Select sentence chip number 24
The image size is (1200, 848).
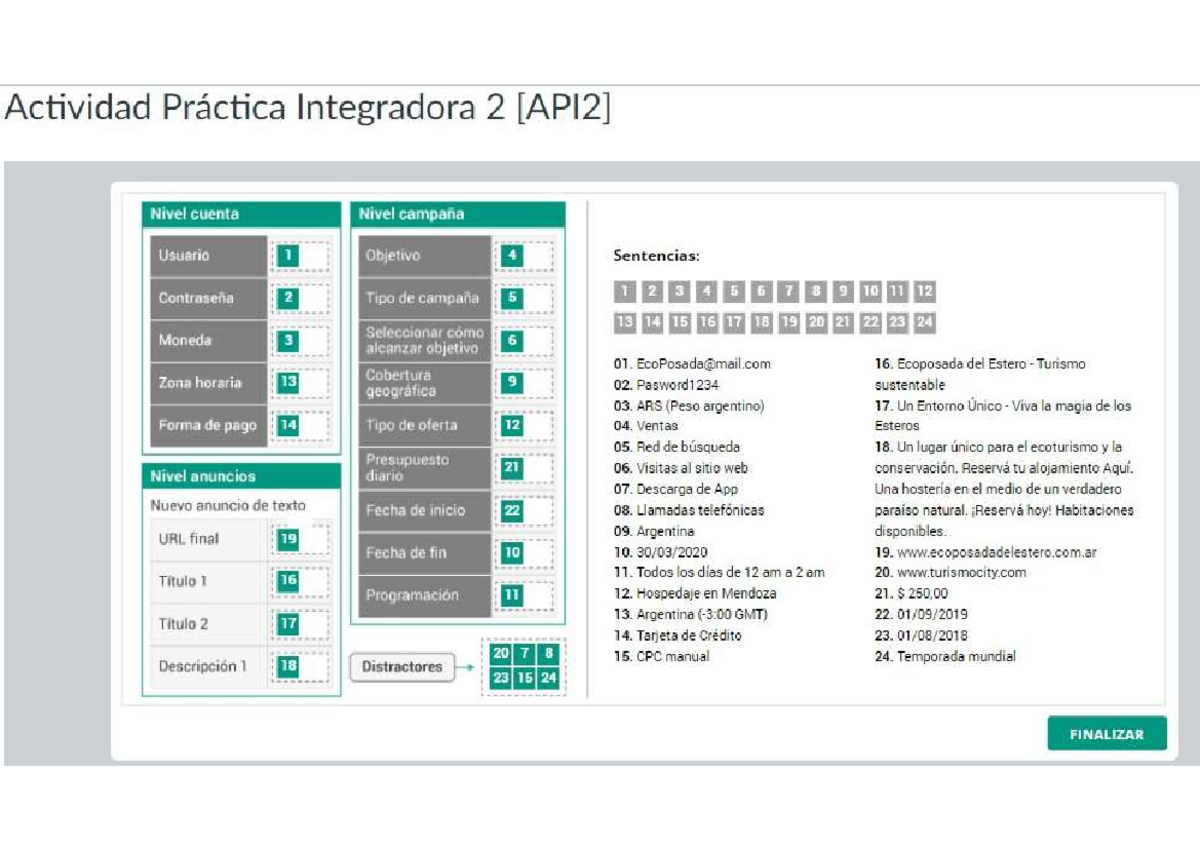(x=922, y=323)
